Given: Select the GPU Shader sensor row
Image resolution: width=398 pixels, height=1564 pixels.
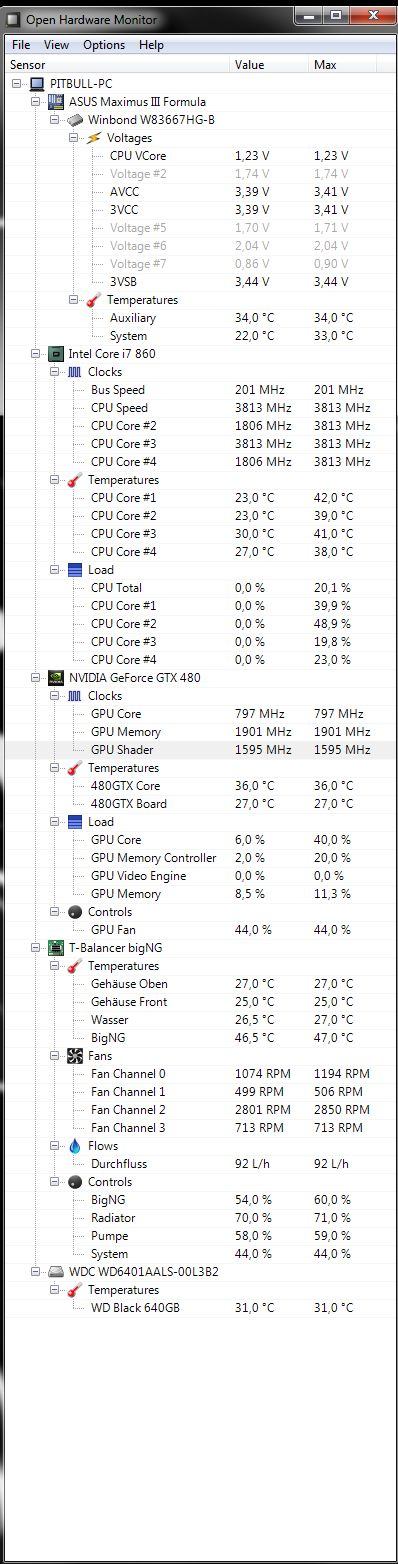Looking at the screenshot, I should [x=199, y=750].
